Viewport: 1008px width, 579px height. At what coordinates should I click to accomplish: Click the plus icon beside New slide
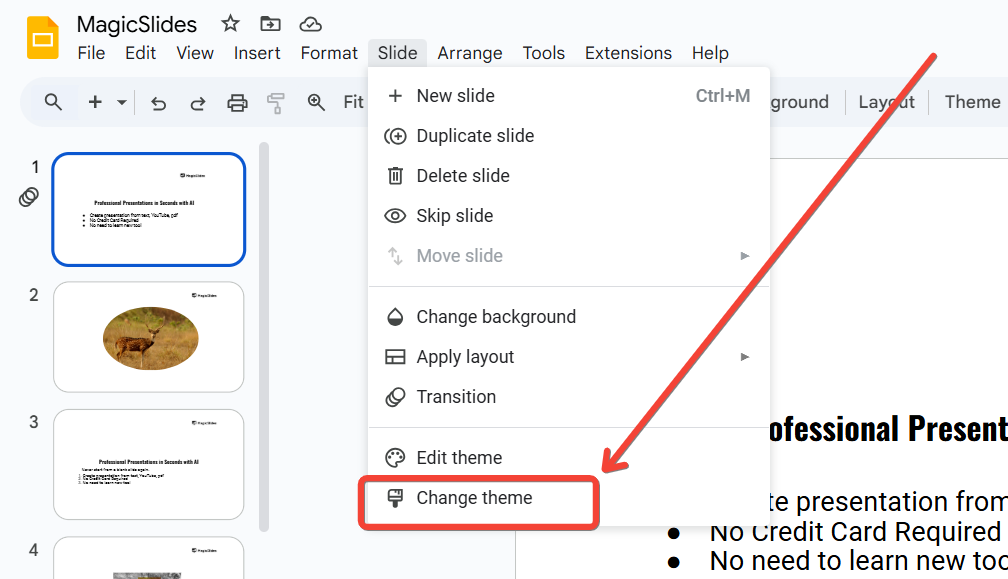(x=395, y=96)
